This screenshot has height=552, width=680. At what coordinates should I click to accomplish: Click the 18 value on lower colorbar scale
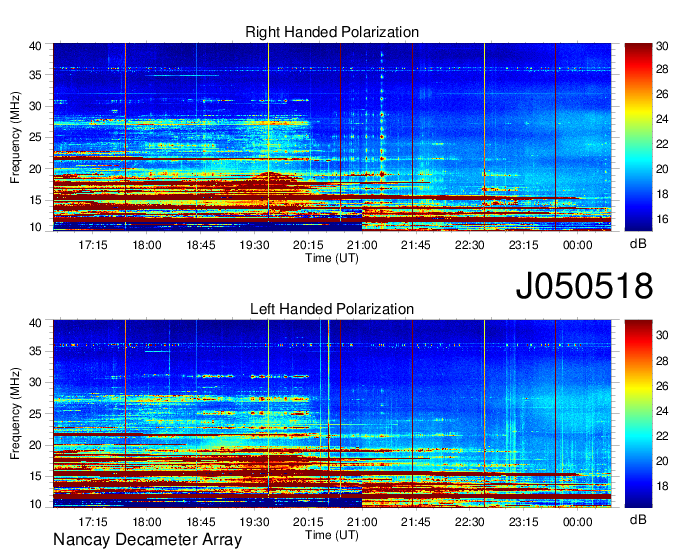pyautogui.click(x=662, y=486)
